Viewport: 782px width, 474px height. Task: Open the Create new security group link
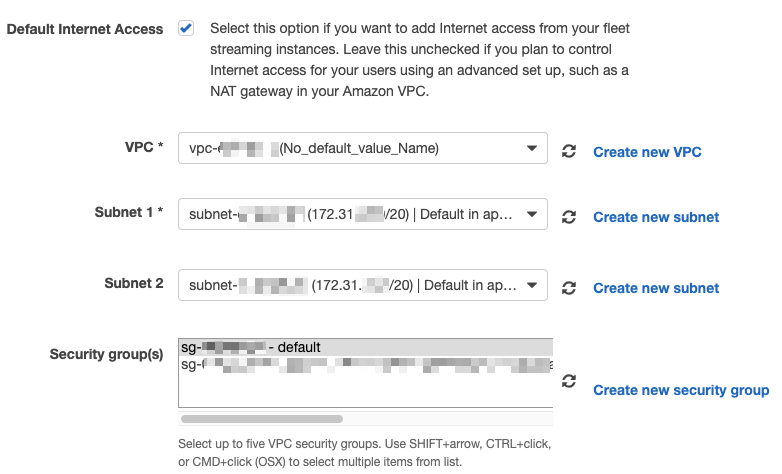pos(681,390)
